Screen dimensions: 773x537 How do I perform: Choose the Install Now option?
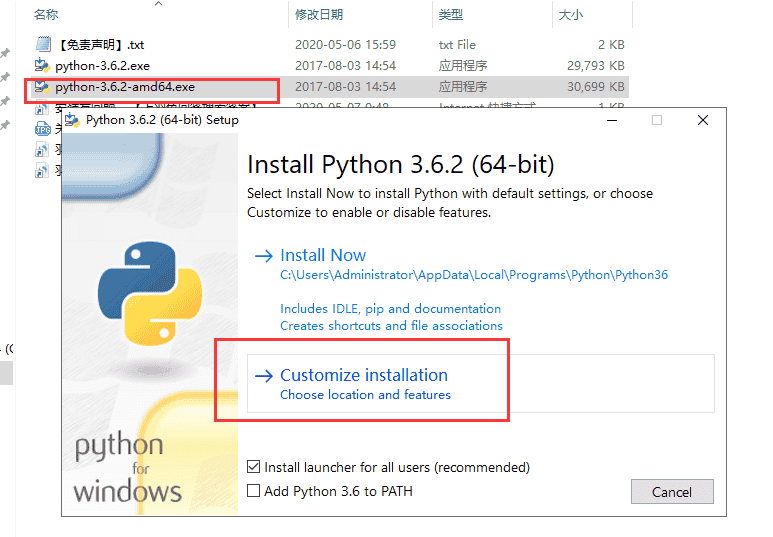pos(323,255)
